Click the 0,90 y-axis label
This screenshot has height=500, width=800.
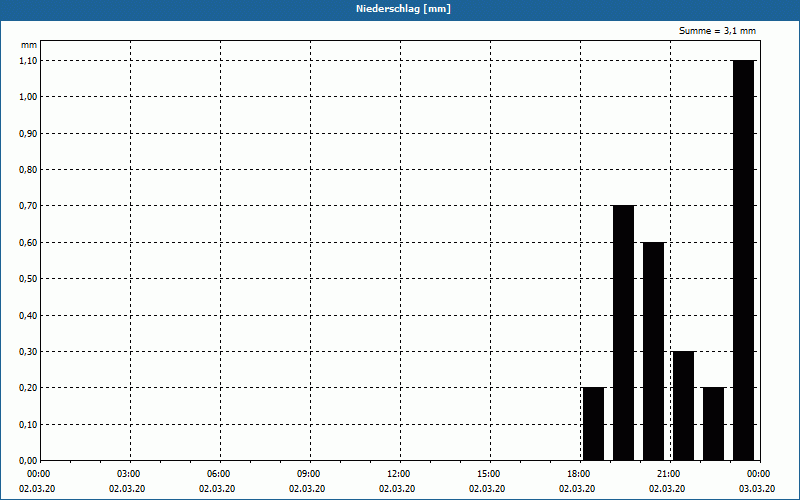point(28,133)
